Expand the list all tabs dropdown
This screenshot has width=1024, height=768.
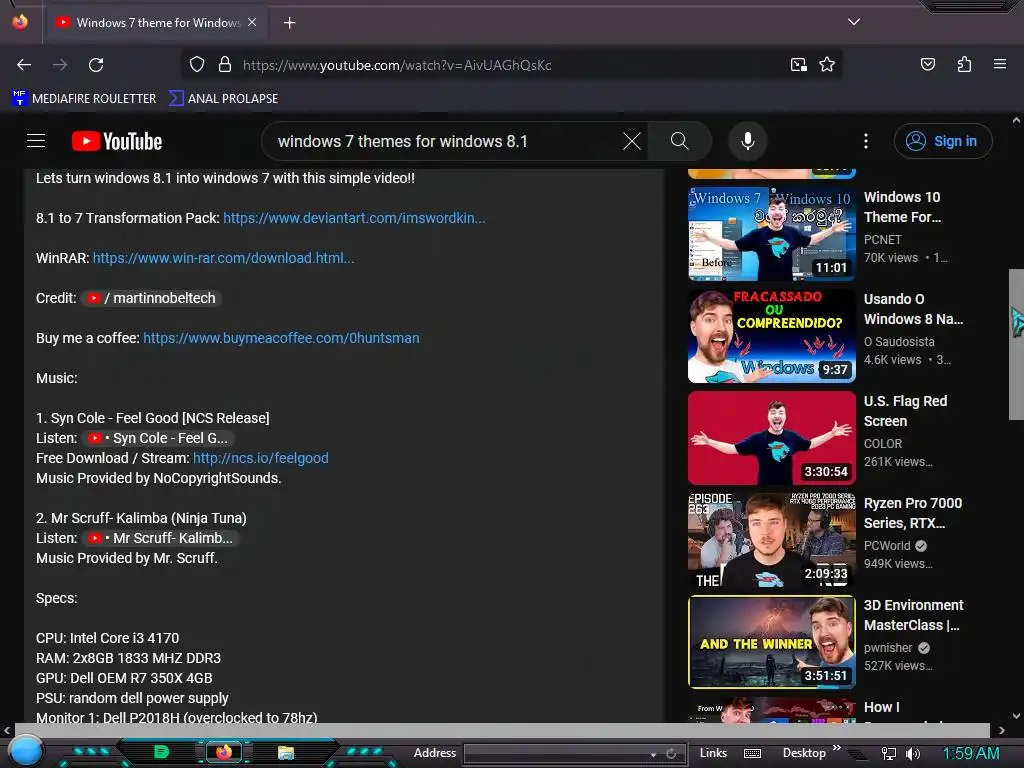[854, 22]
